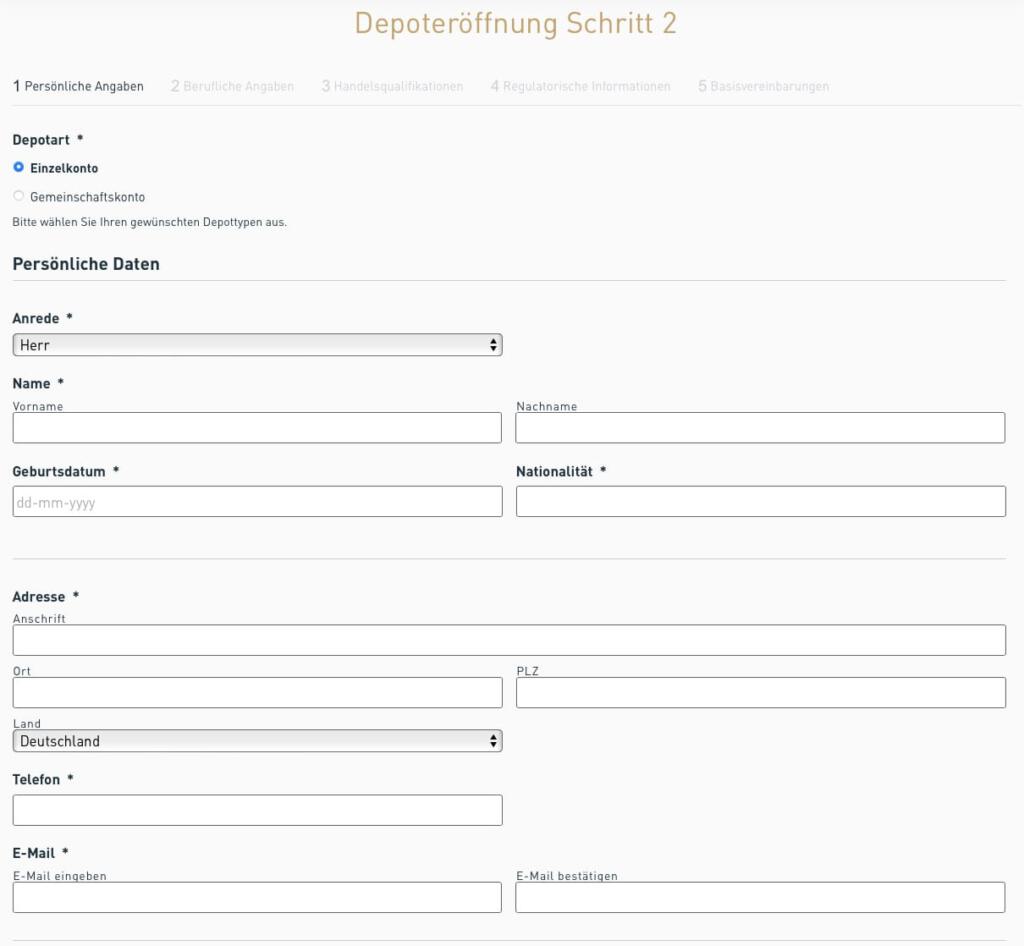Image resolution: width=1024 pixels, height=946 pixels.
Task: Click the stepper arrows on Land selector
Action: click(x=493, y=741)
